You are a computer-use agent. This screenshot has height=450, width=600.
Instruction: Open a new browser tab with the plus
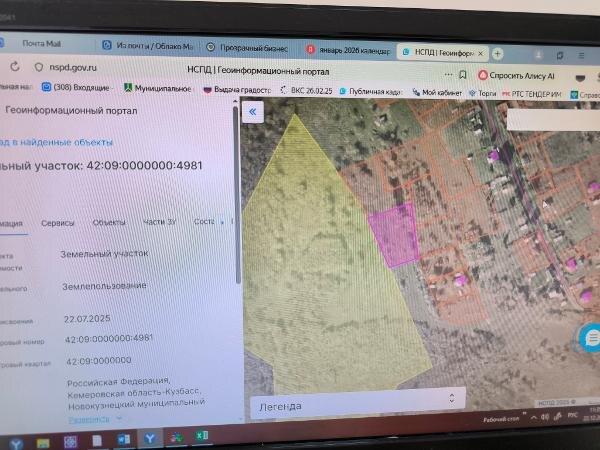497,54
